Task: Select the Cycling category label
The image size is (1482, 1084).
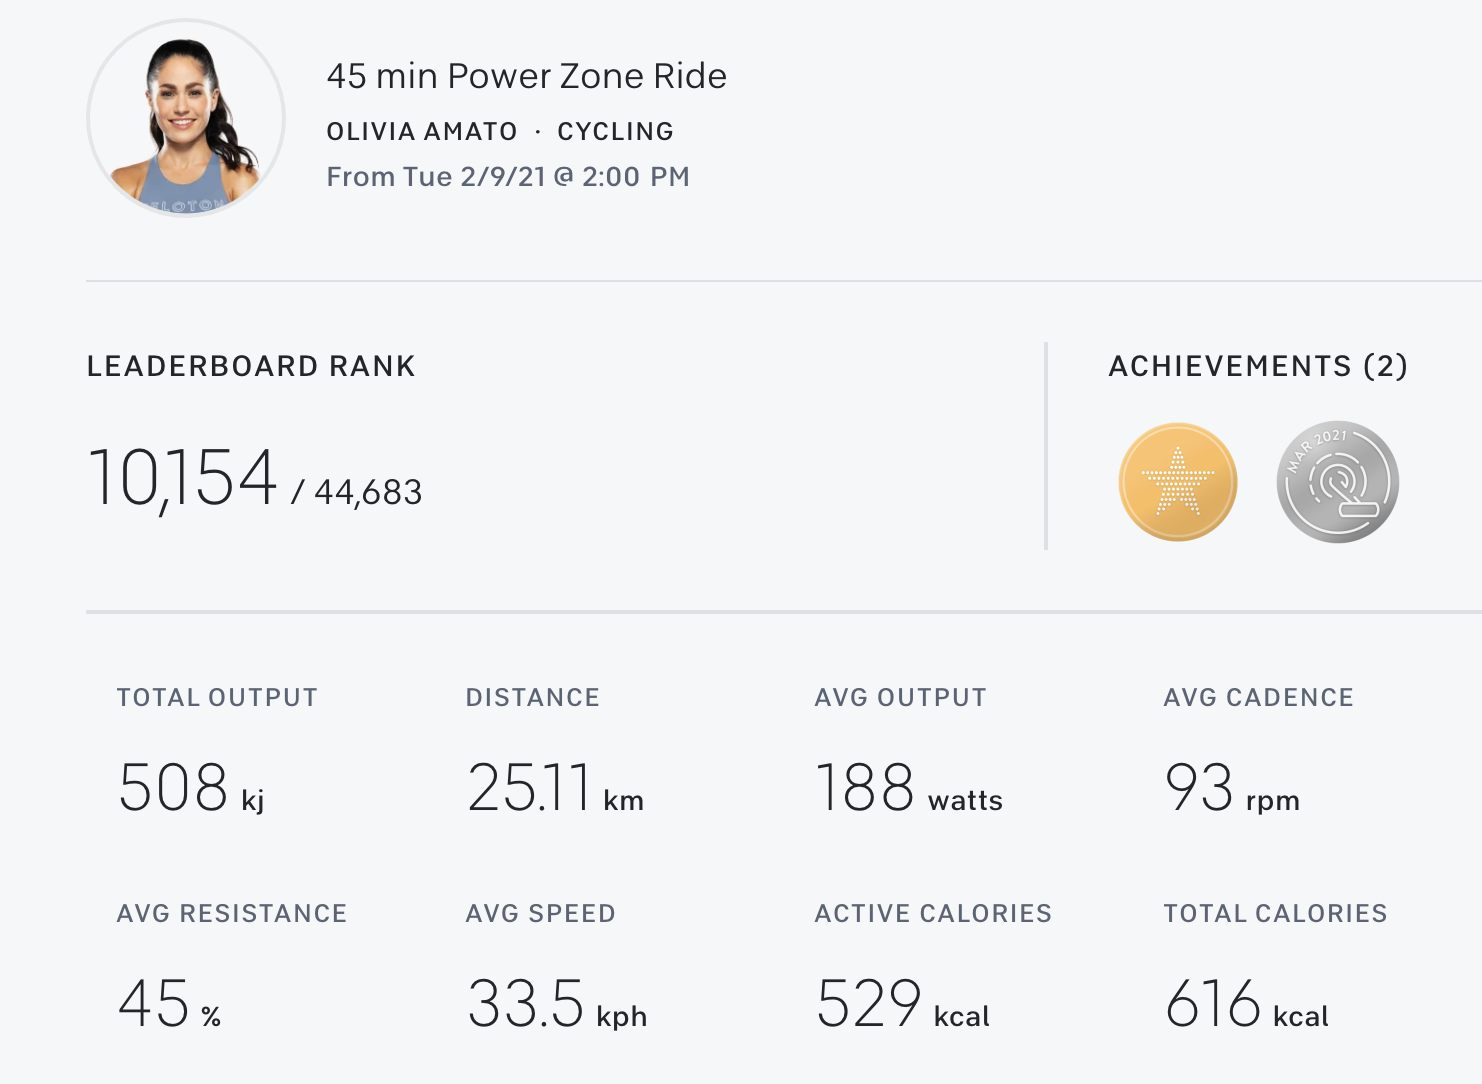Action: [615, 131]
